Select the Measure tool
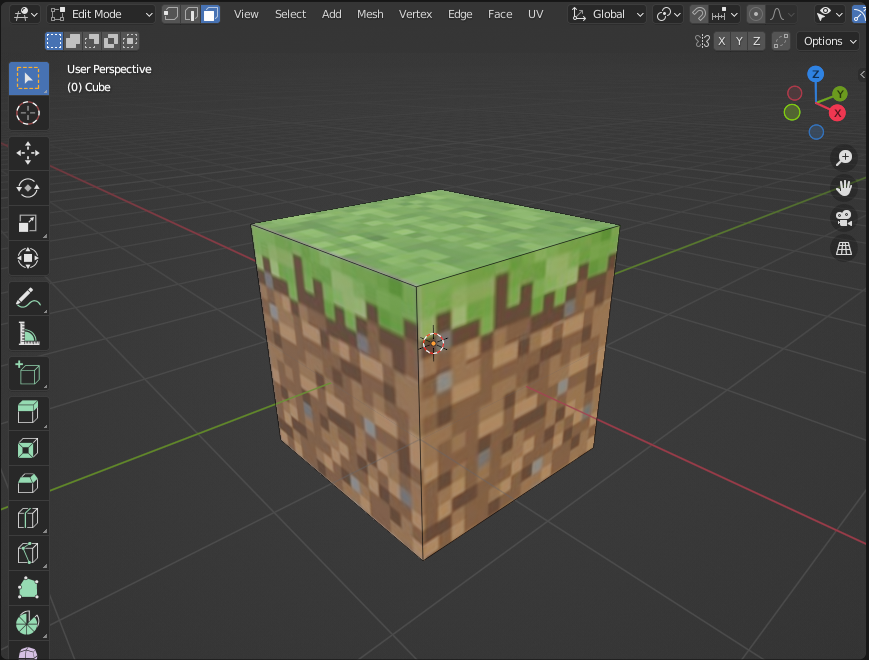869x660 pixels. (x=28, y=334)
